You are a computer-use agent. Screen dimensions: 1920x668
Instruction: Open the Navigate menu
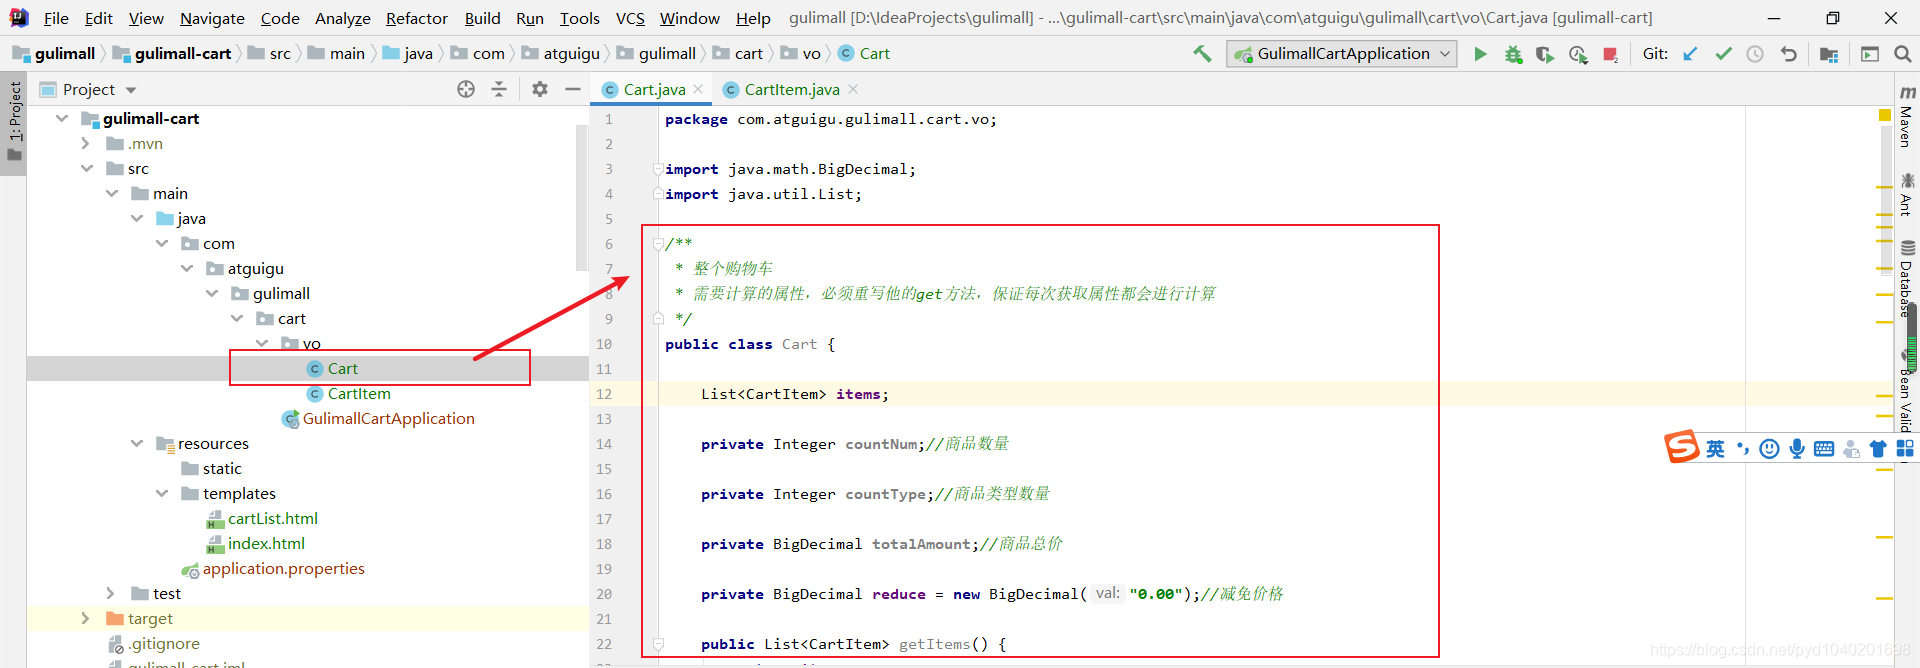pos(212,18)
